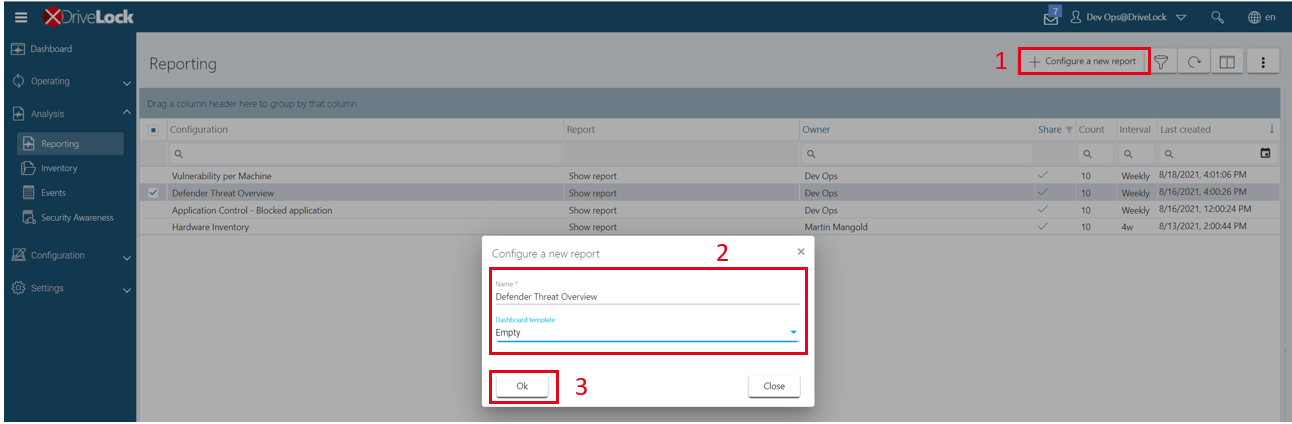Click the Settings gear icon in the sidebar

pos(19,288)
